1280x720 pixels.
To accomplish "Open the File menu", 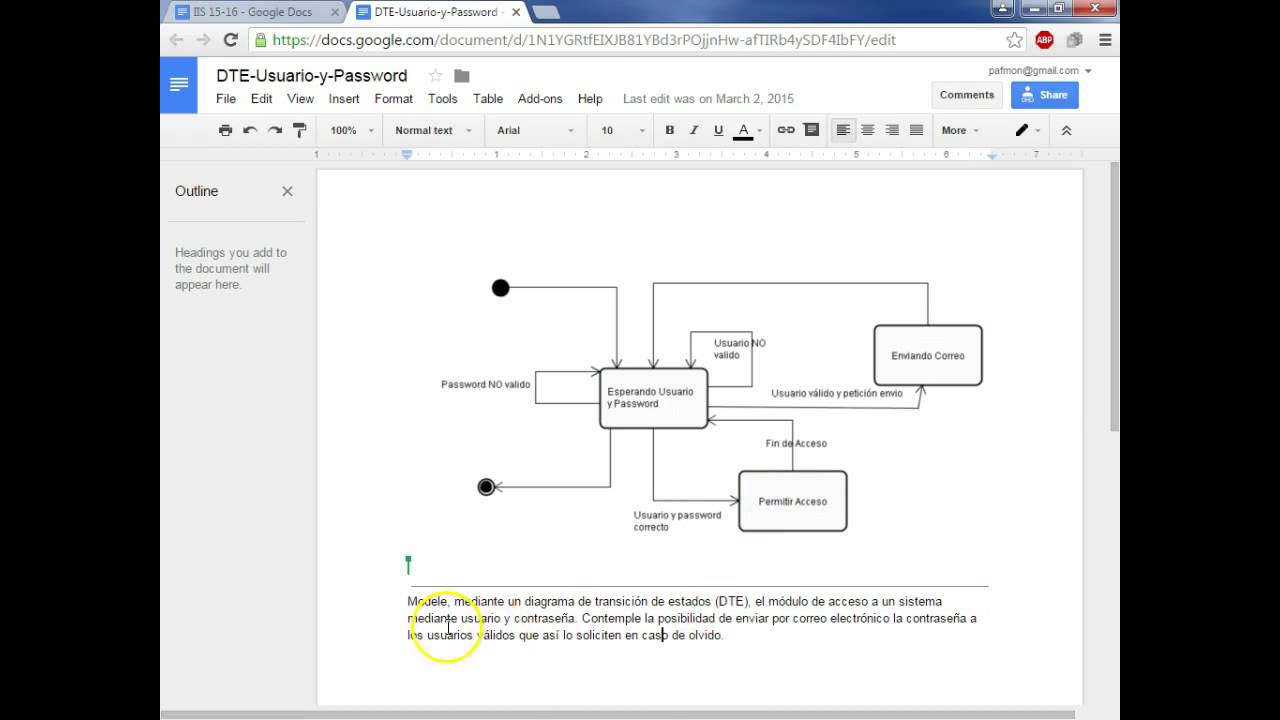I will point(226,99).
